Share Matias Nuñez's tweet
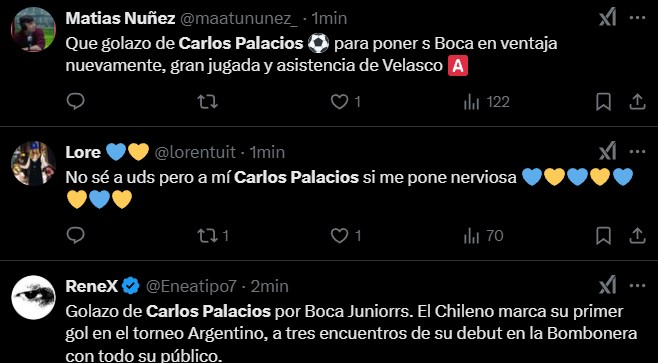 click(637, 102)
